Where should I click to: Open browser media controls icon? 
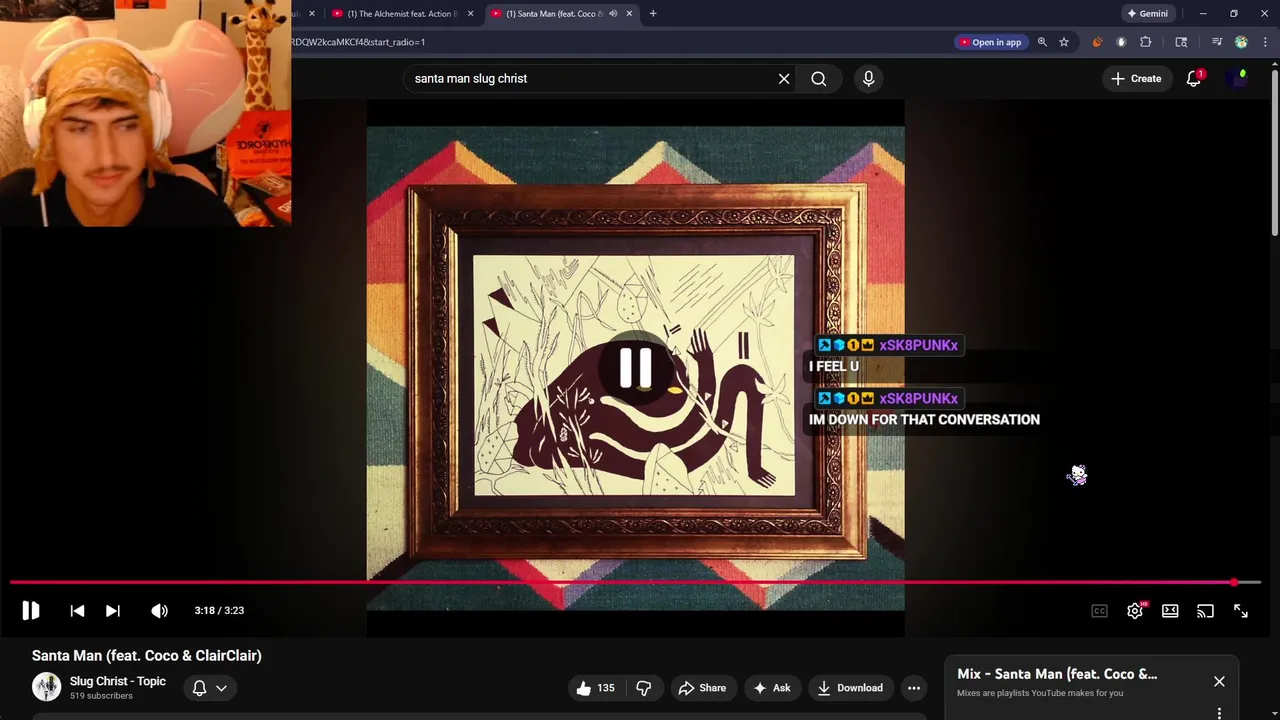tap(1217, 42)
